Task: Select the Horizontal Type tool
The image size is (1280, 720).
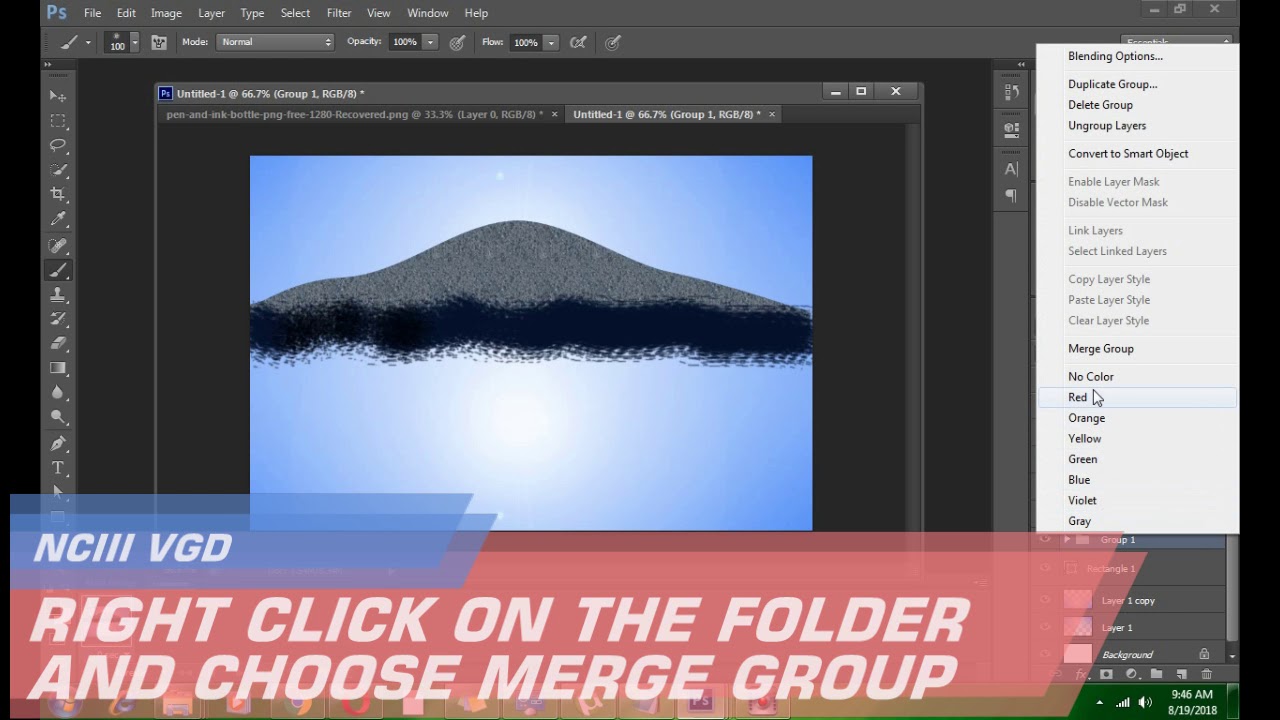Action: [58, 468]
